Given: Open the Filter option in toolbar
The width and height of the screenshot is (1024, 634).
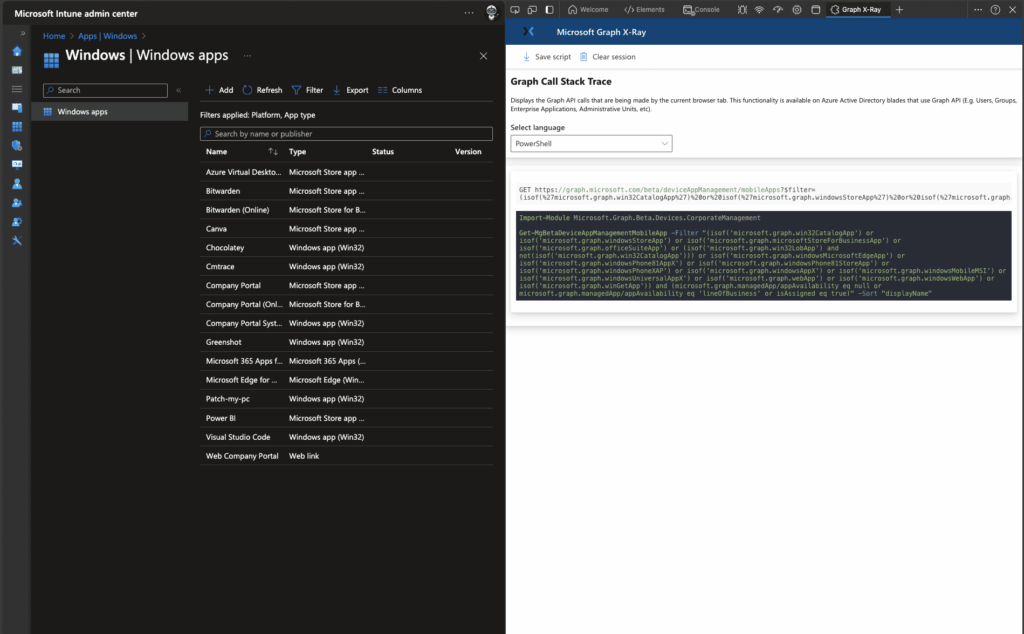Looking at the screenshot, I should point(307,90).
